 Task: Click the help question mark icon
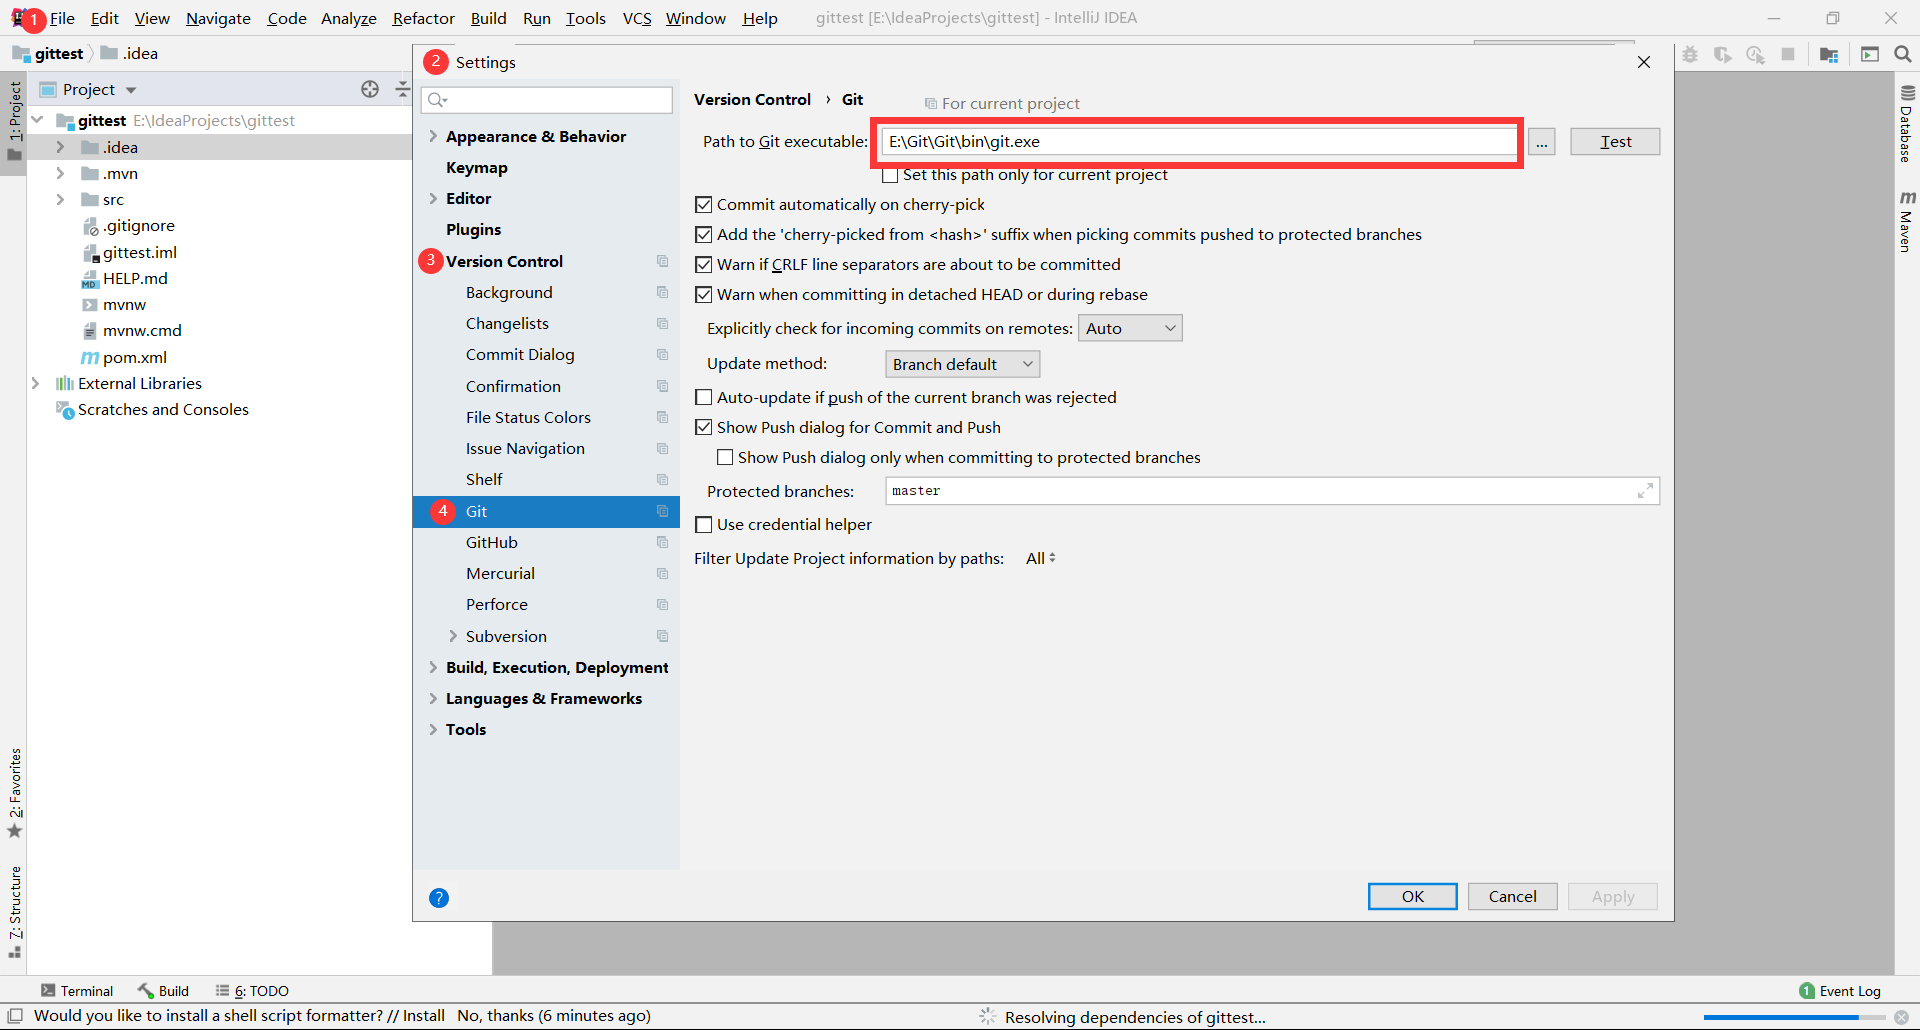tap(439, 898)
